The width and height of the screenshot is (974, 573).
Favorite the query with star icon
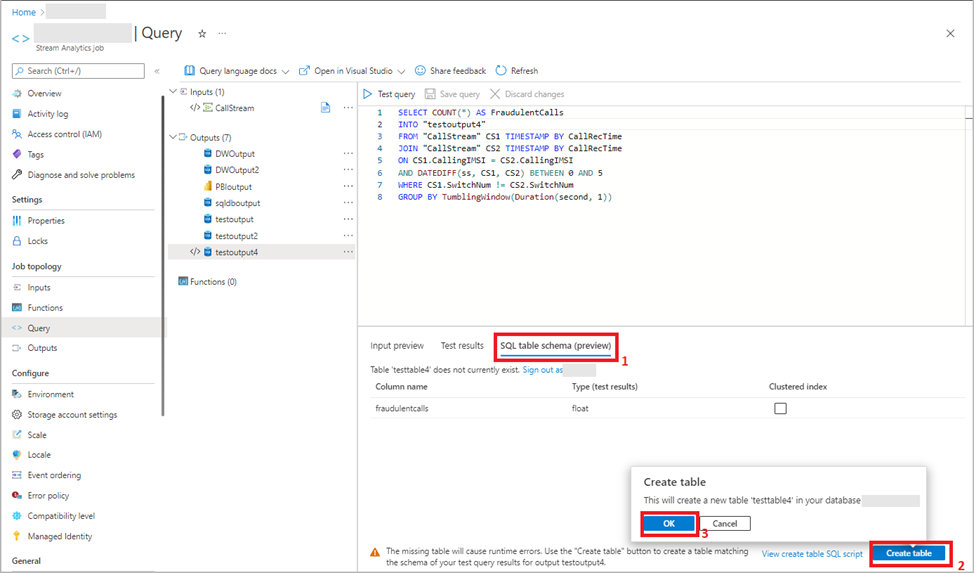[202, 34]
